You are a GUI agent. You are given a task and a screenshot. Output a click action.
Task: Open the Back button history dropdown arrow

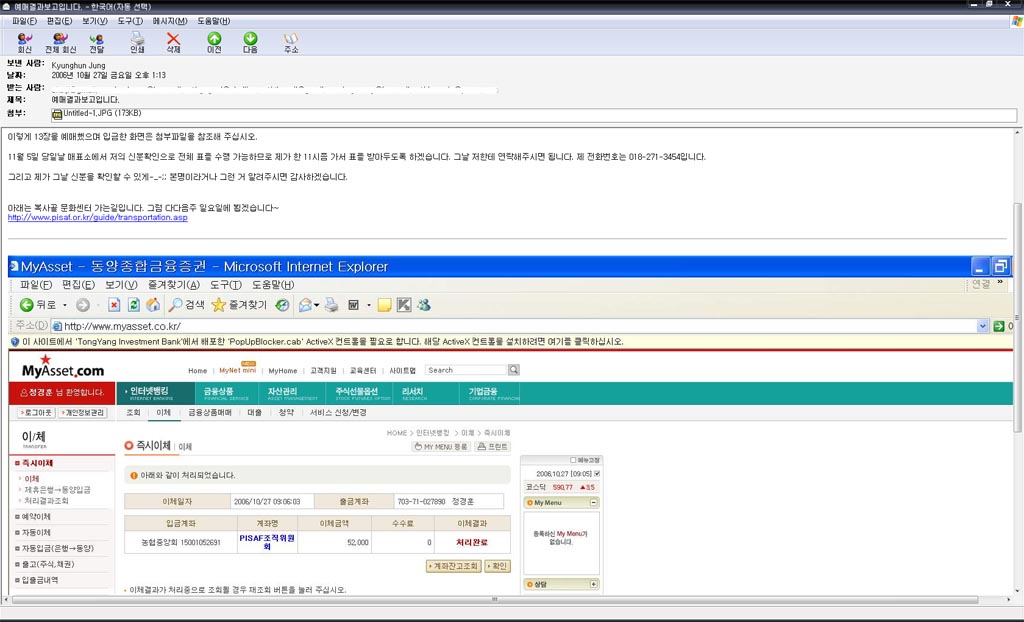(x=65, y=305)
